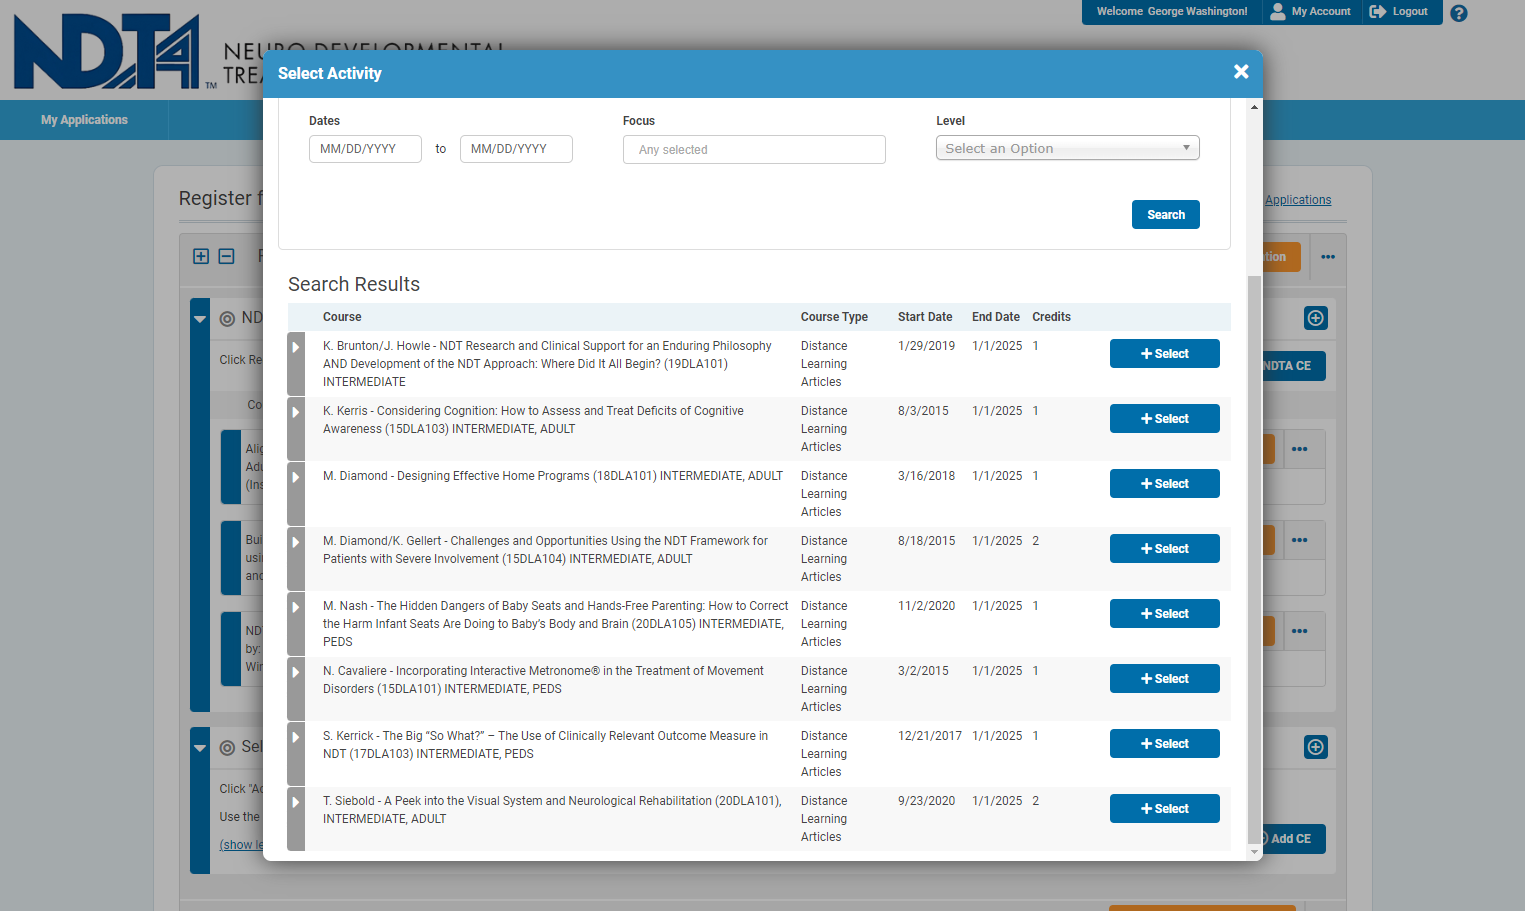Click circled plus icon in first section
This screenshot has height=911, width=1525.
1316,318
